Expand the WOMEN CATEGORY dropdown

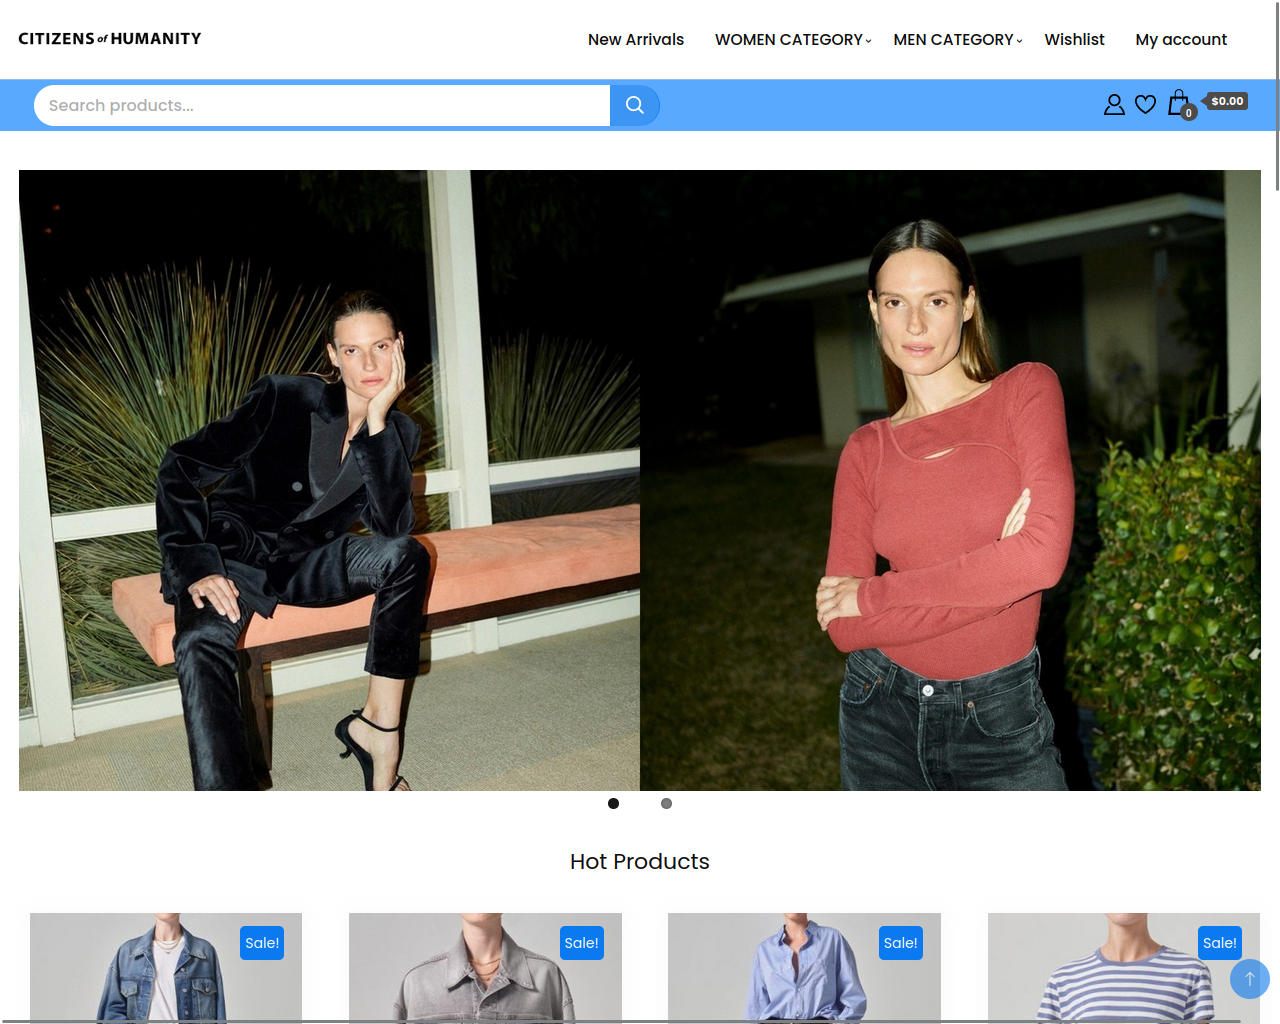tap(793, 39)
